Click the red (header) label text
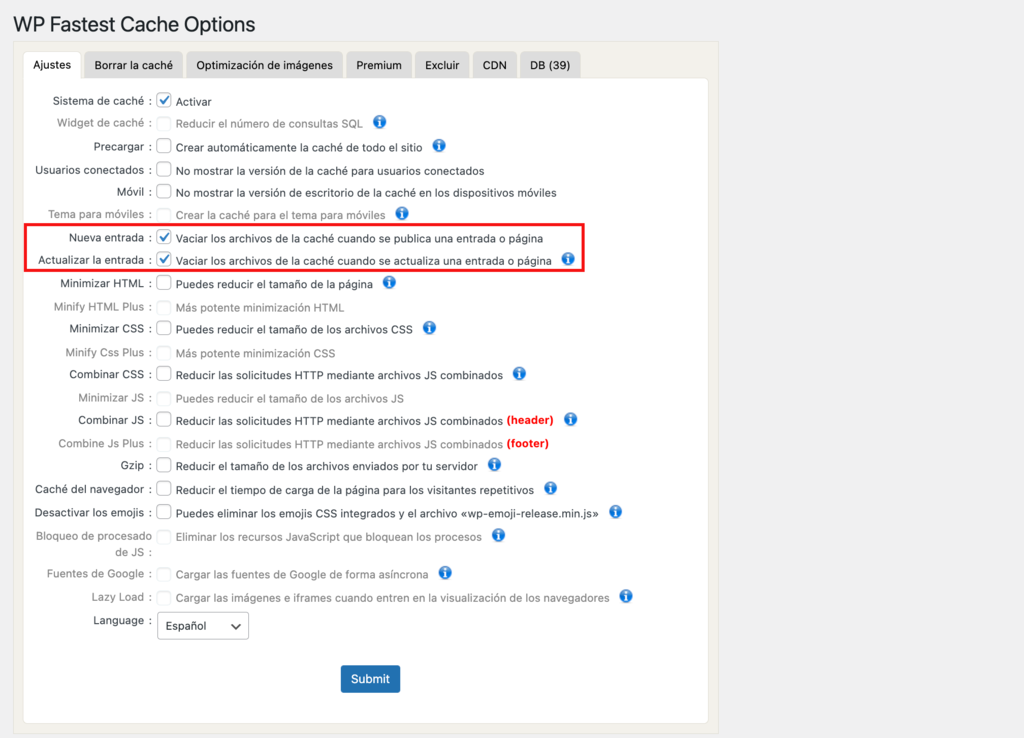The width and height of the screenshot is (1024, 738). pyautogui.click(x=530, y=420)
